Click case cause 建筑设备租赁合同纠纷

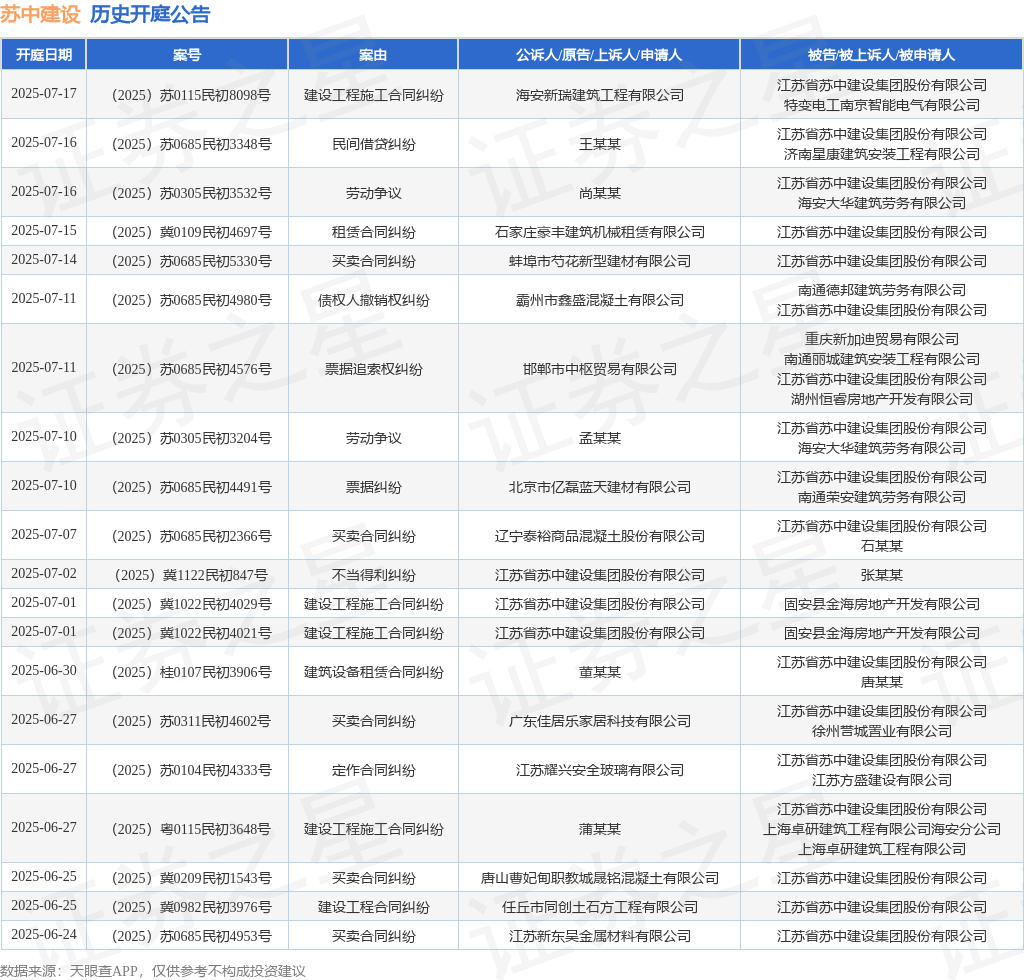click(x=374, y=672)
